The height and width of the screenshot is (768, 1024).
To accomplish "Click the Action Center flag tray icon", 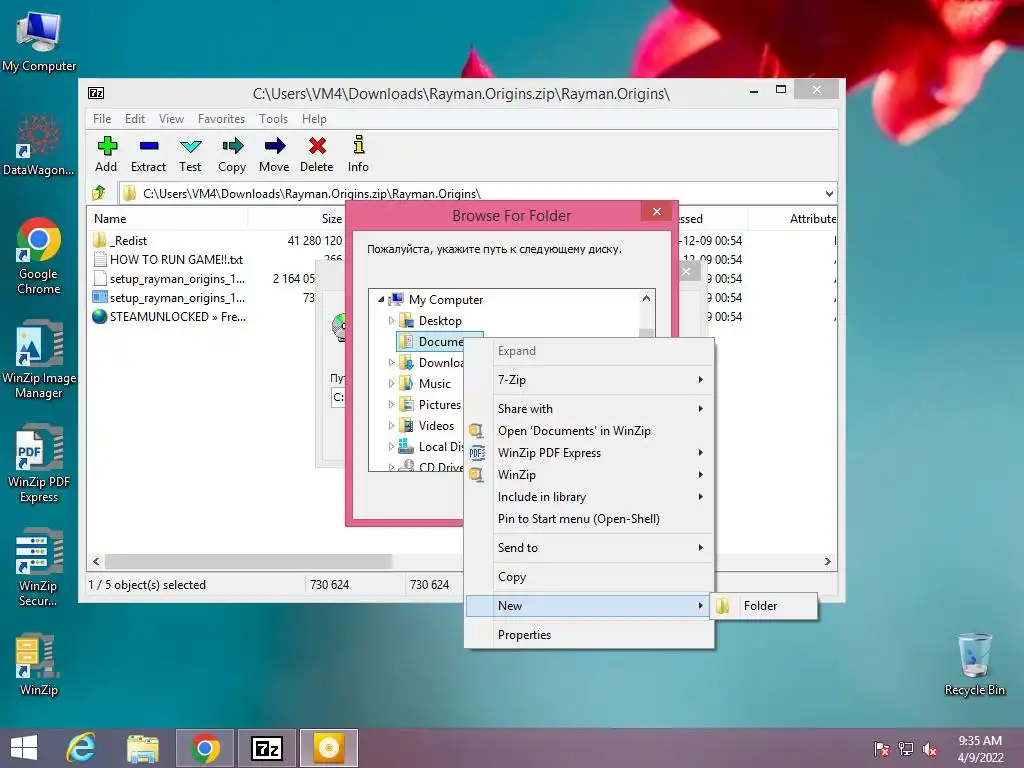I will (x=882, y=748).
